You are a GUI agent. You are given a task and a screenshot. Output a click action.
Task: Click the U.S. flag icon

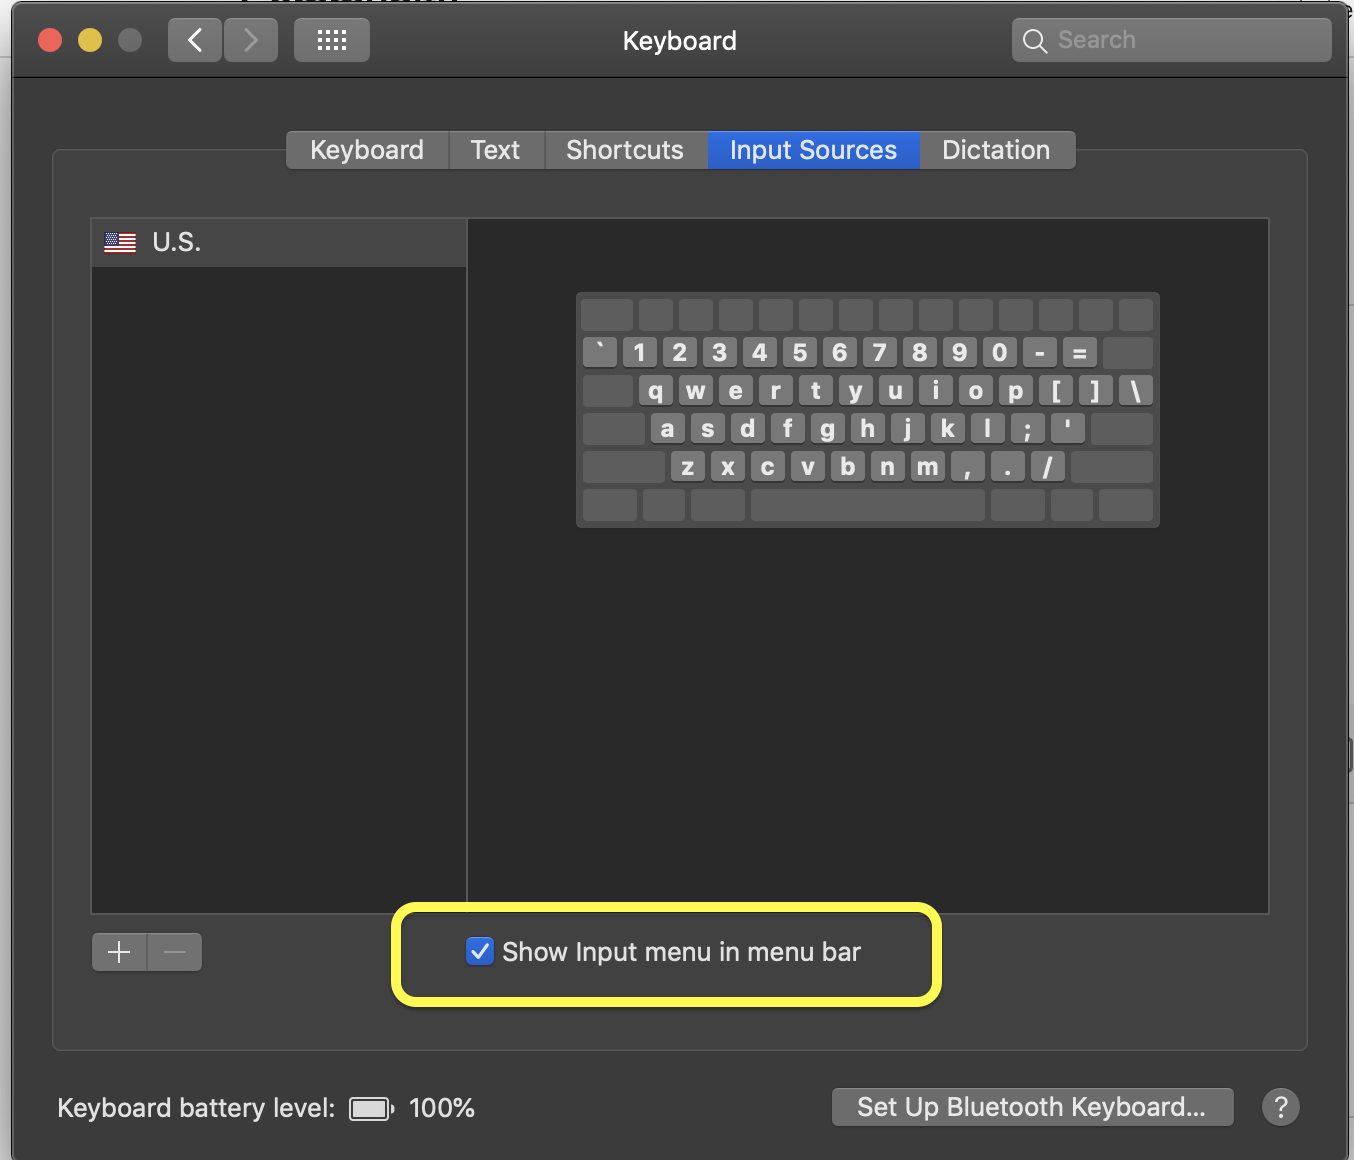point(119,241)
